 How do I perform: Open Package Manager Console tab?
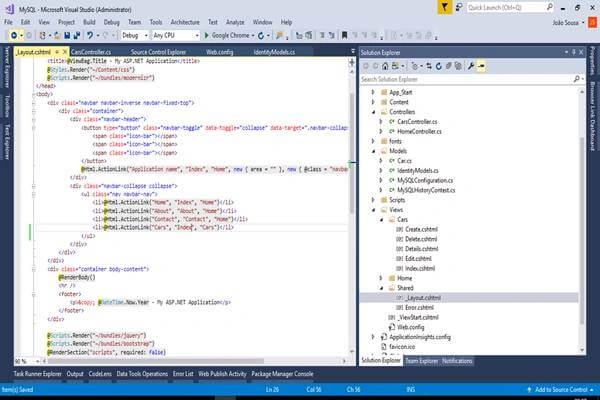coord(282,374)
